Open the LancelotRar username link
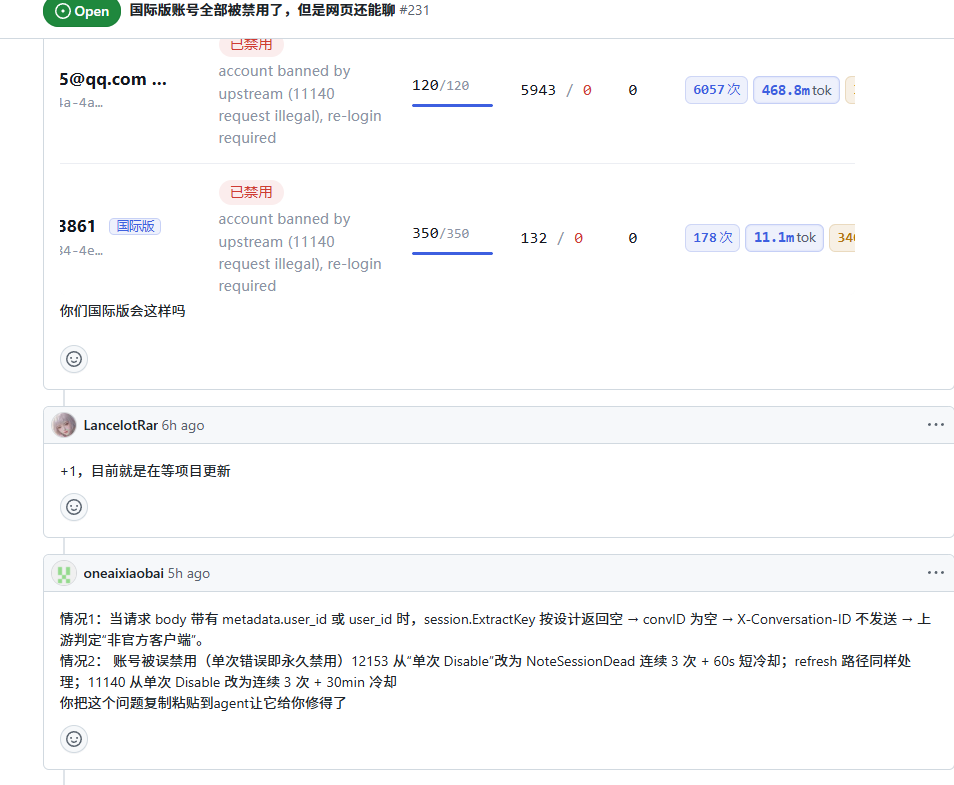Screen dimensions: 954x785 coord(120,425)
